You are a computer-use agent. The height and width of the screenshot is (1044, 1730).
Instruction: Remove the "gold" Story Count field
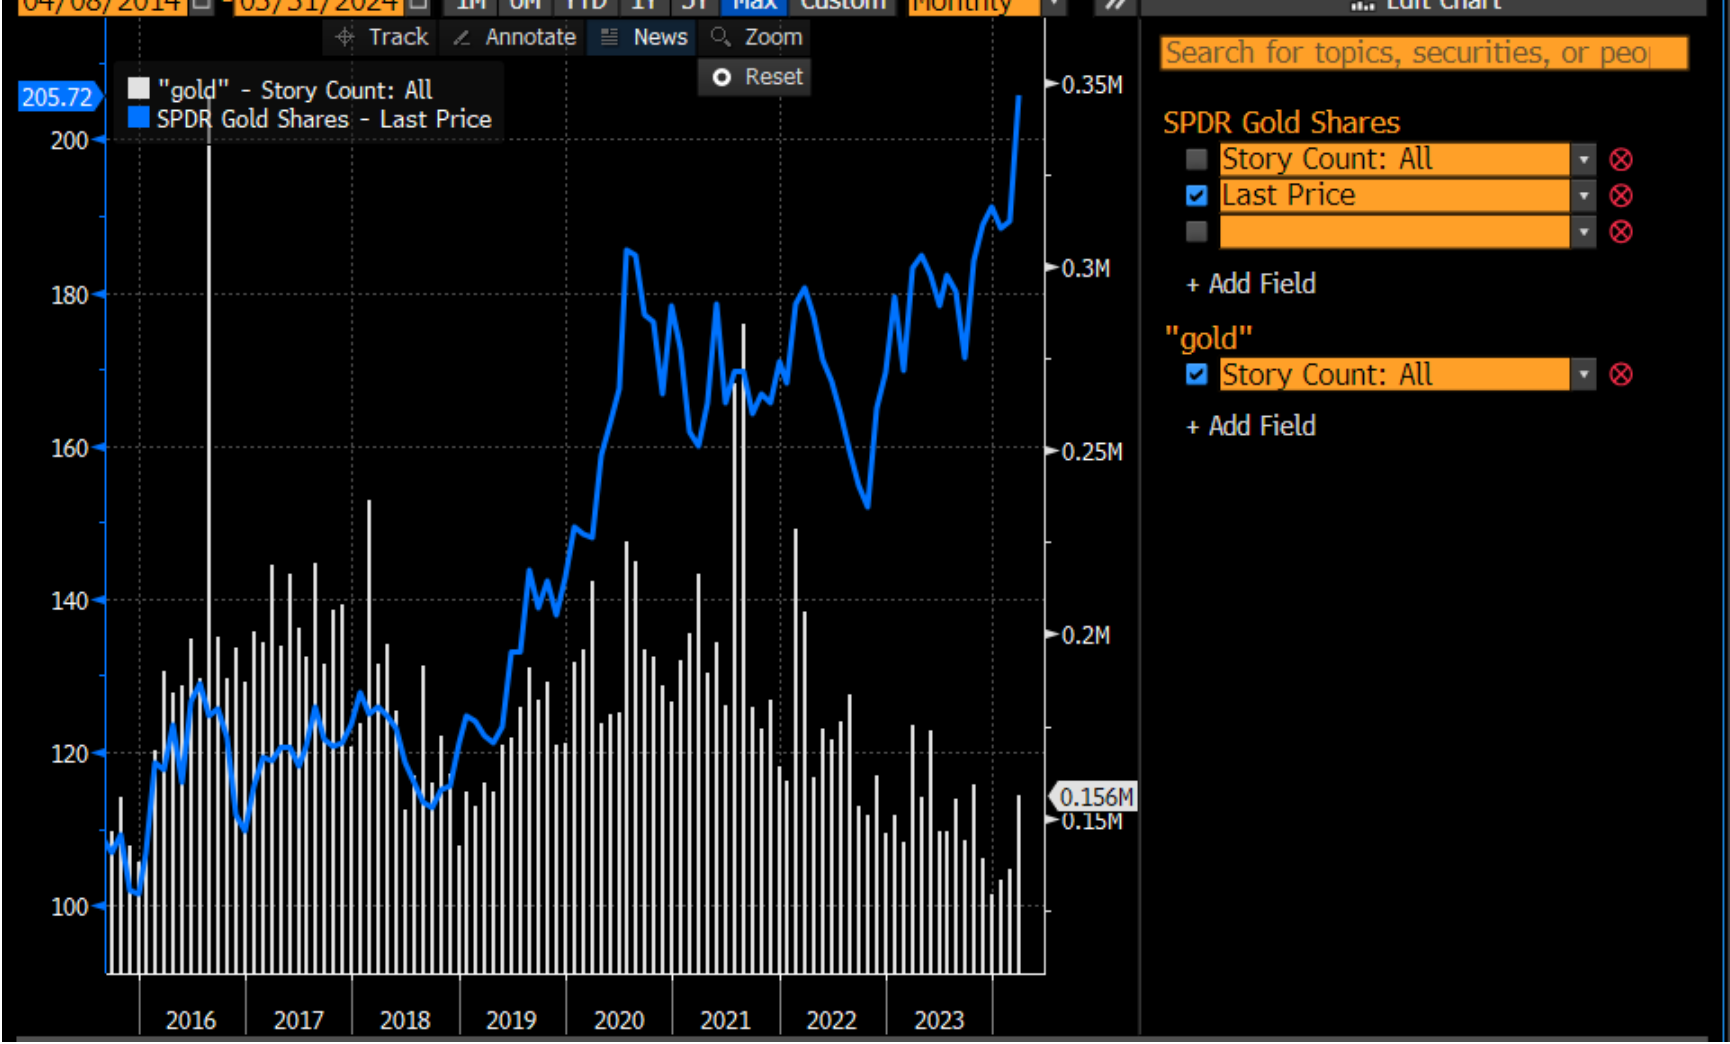[x=1620, y=375]
